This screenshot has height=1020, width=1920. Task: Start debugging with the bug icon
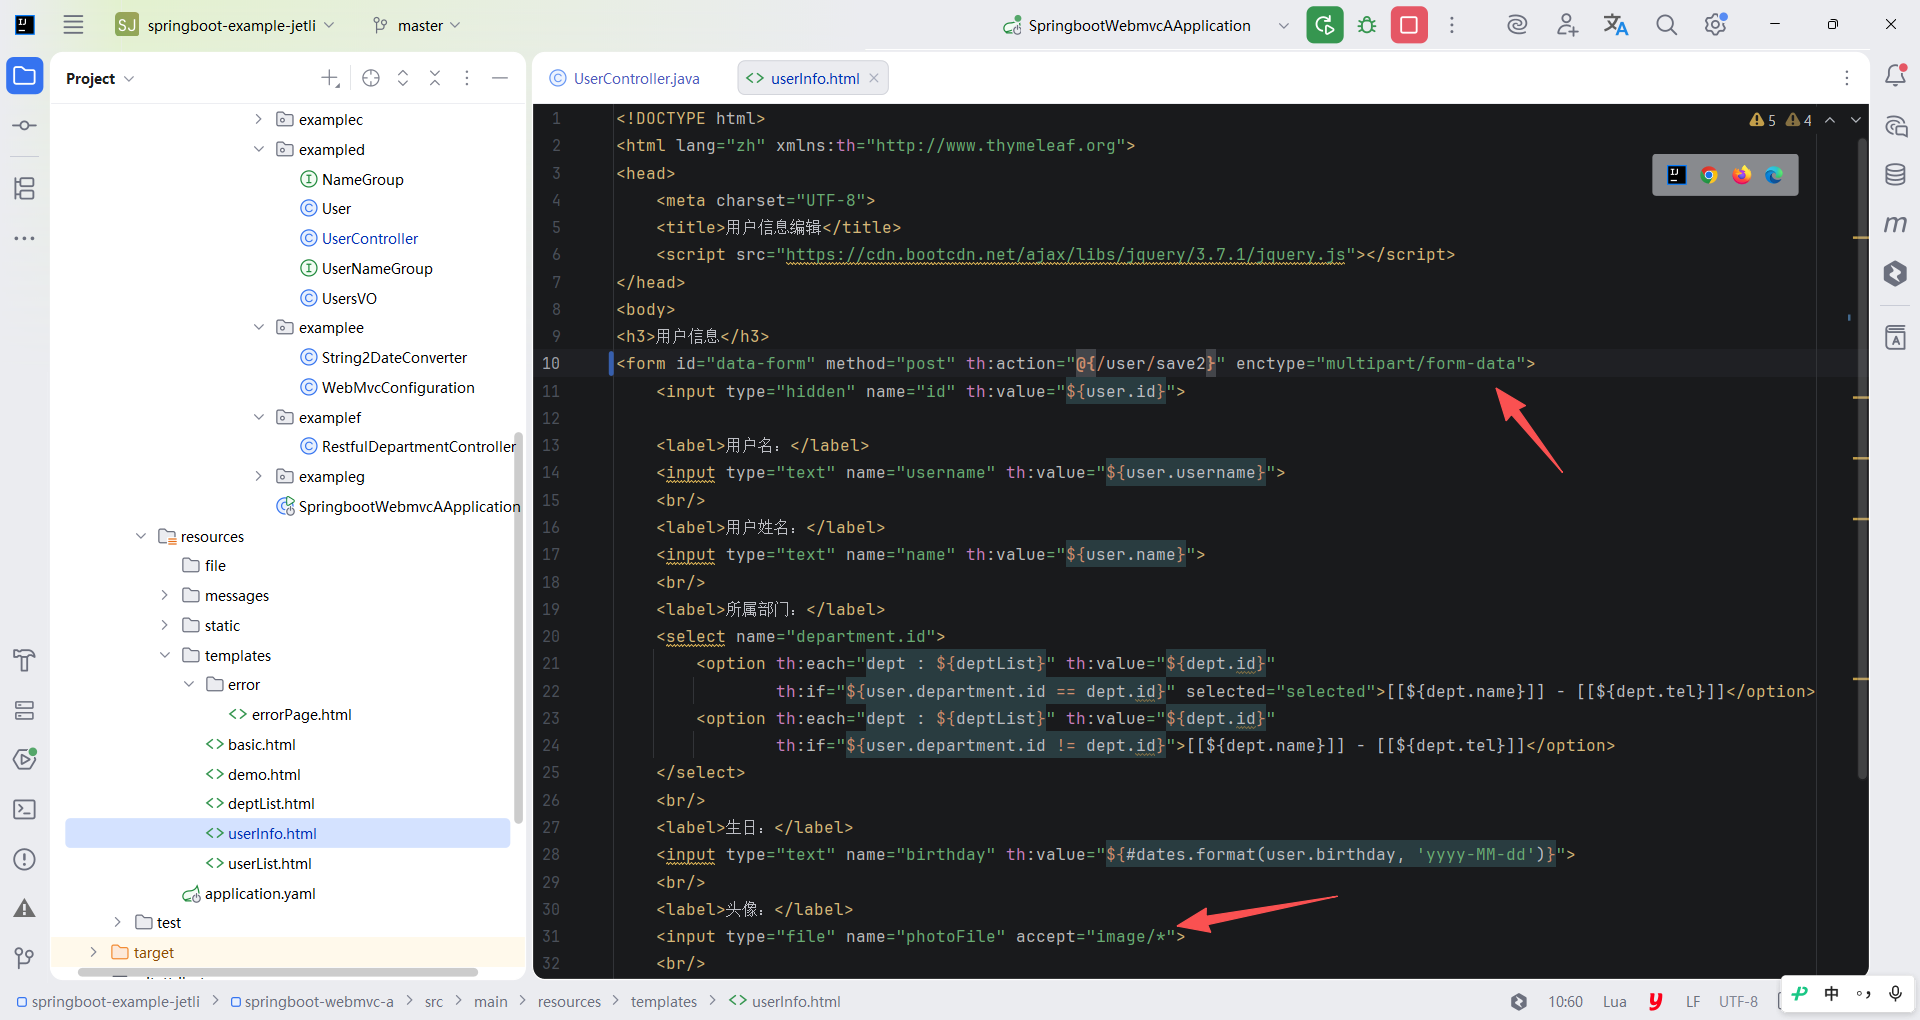[x=1367, y=25]
